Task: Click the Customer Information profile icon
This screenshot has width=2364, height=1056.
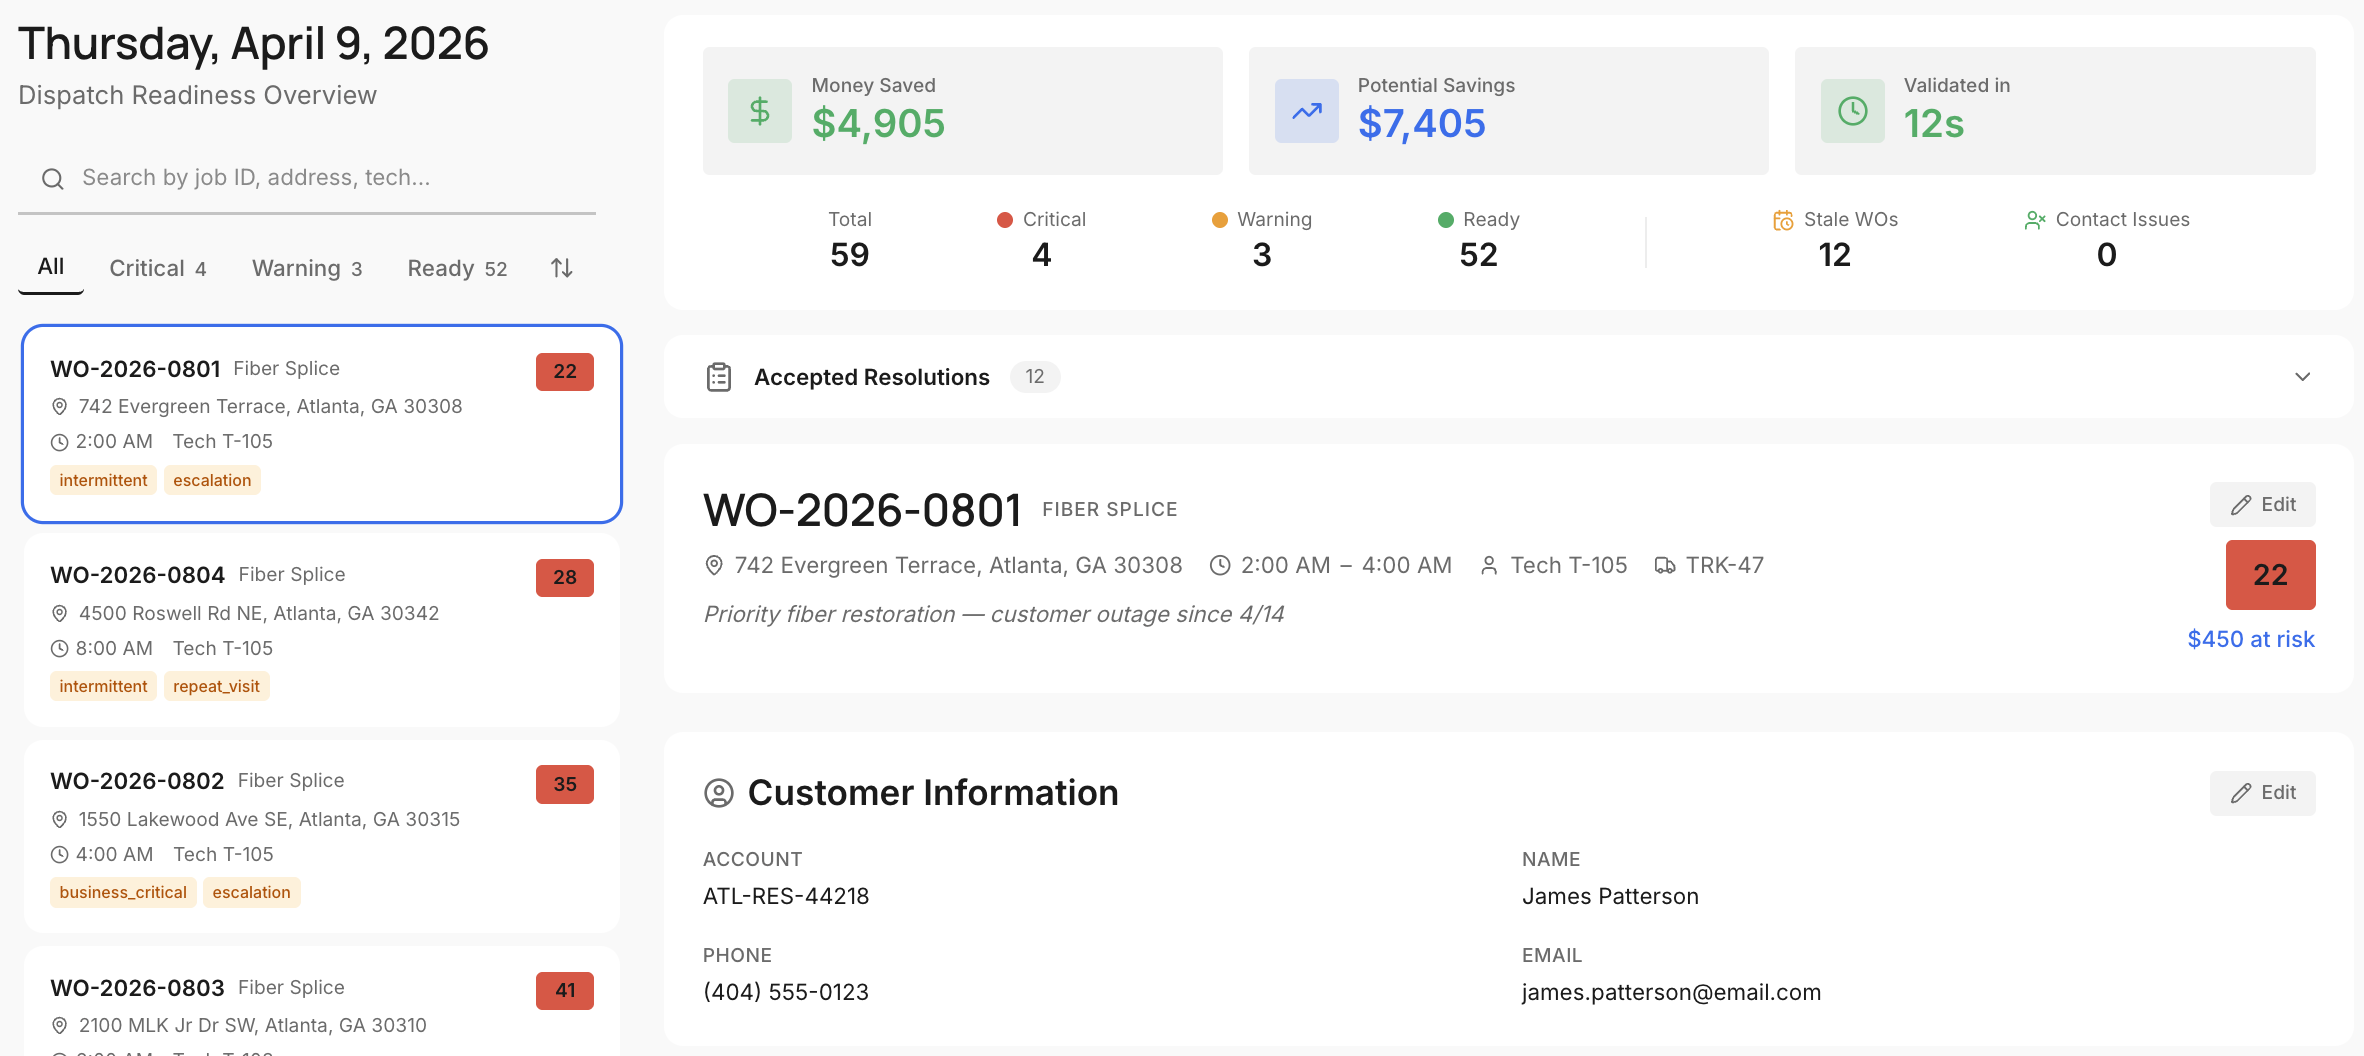Action: click(x=719, y=793)
